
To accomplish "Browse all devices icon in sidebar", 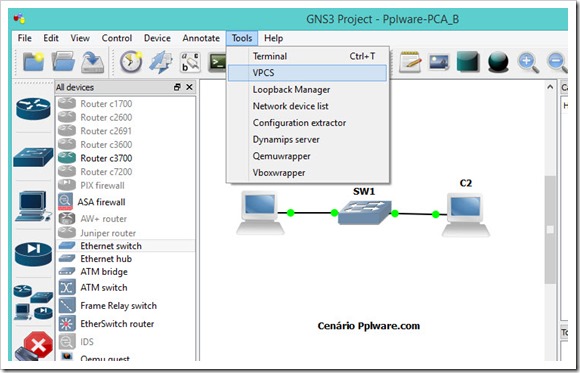I will tap(33, 302).
